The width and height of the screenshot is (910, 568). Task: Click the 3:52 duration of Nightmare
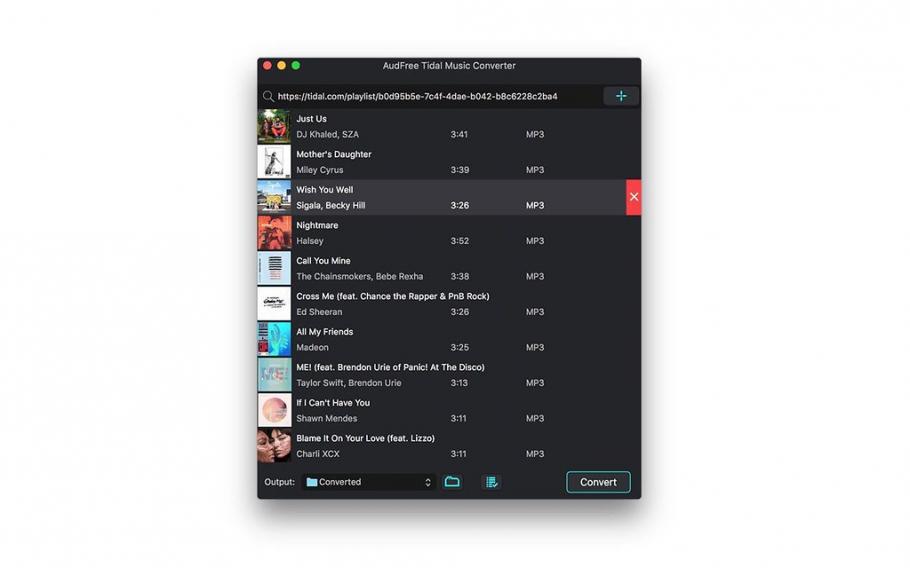click(460, 241)
